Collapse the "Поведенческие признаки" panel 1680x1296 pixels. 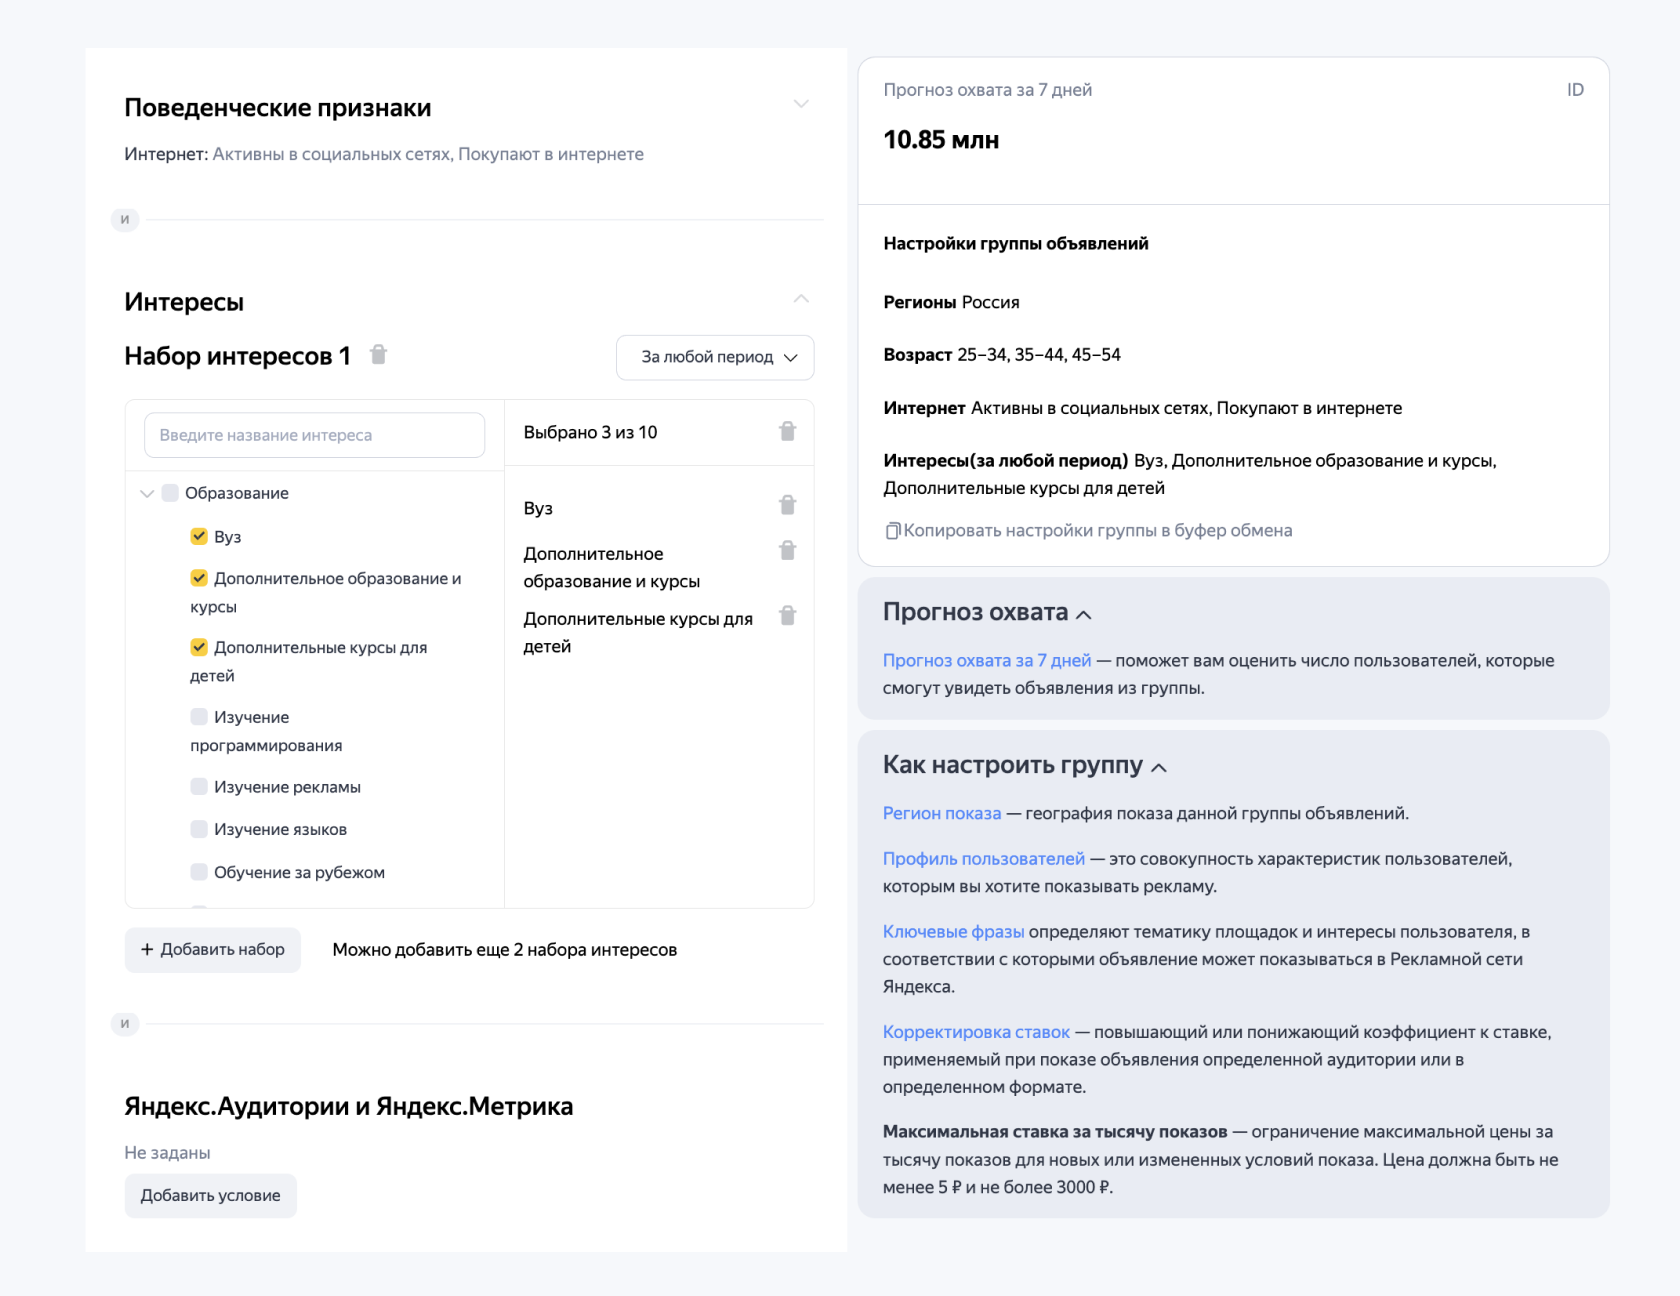(800, 103)
